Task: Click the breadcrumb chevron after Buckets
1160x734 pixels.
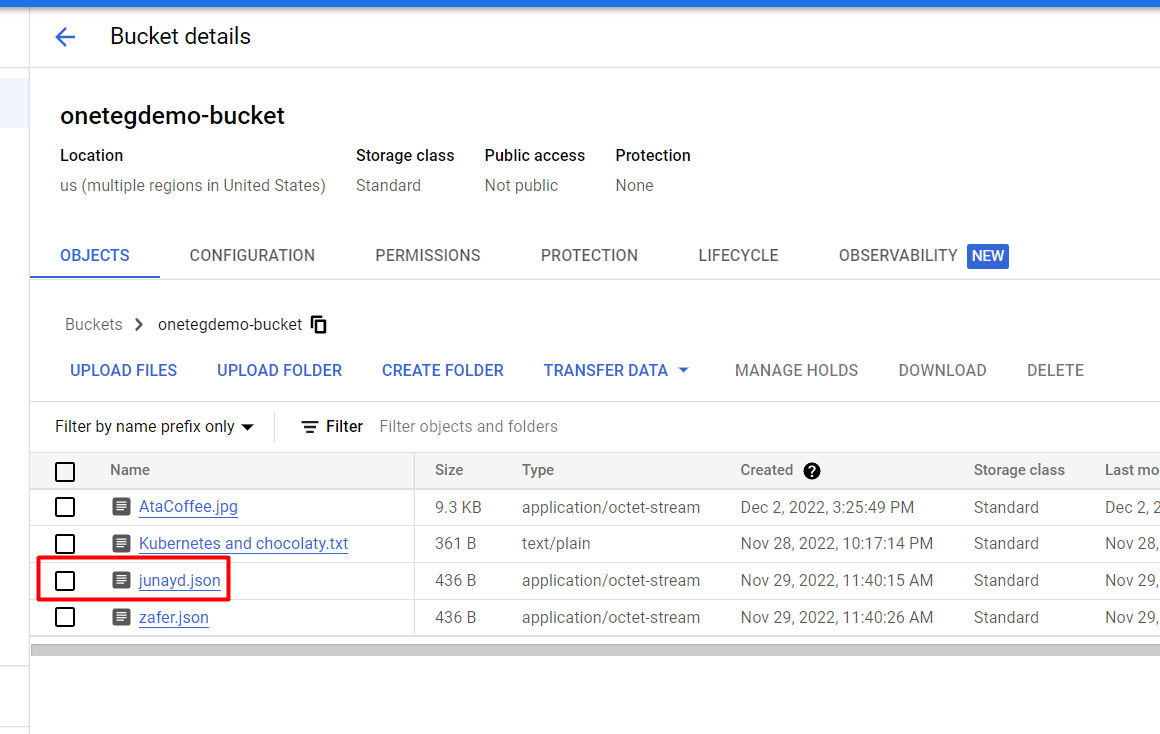Action: (139, 325)
